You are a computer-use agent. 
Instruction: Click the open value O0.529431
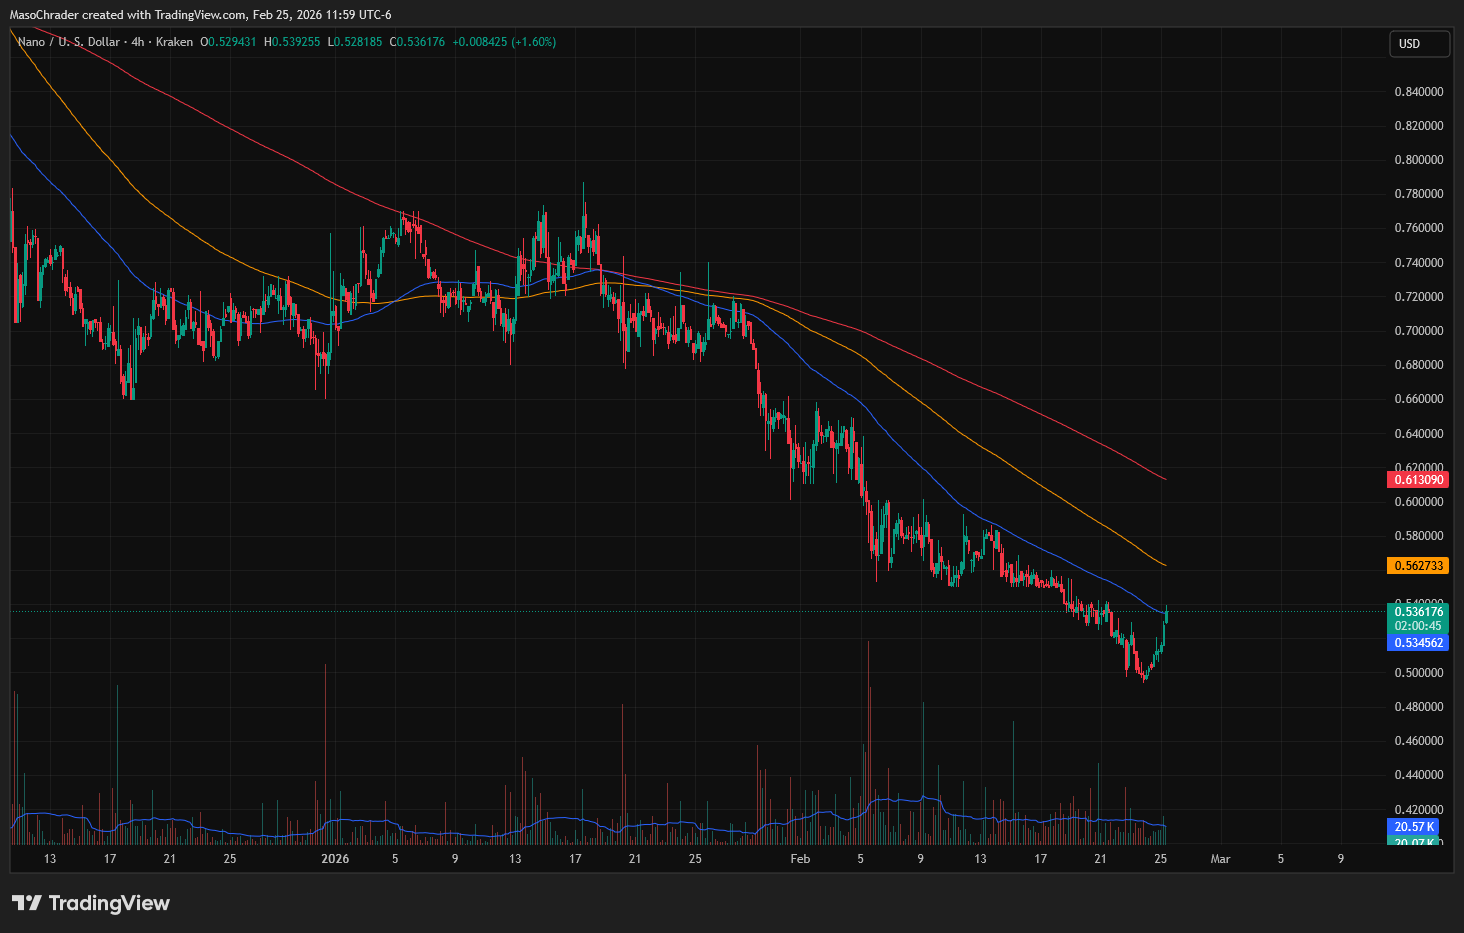click(228, 42)
